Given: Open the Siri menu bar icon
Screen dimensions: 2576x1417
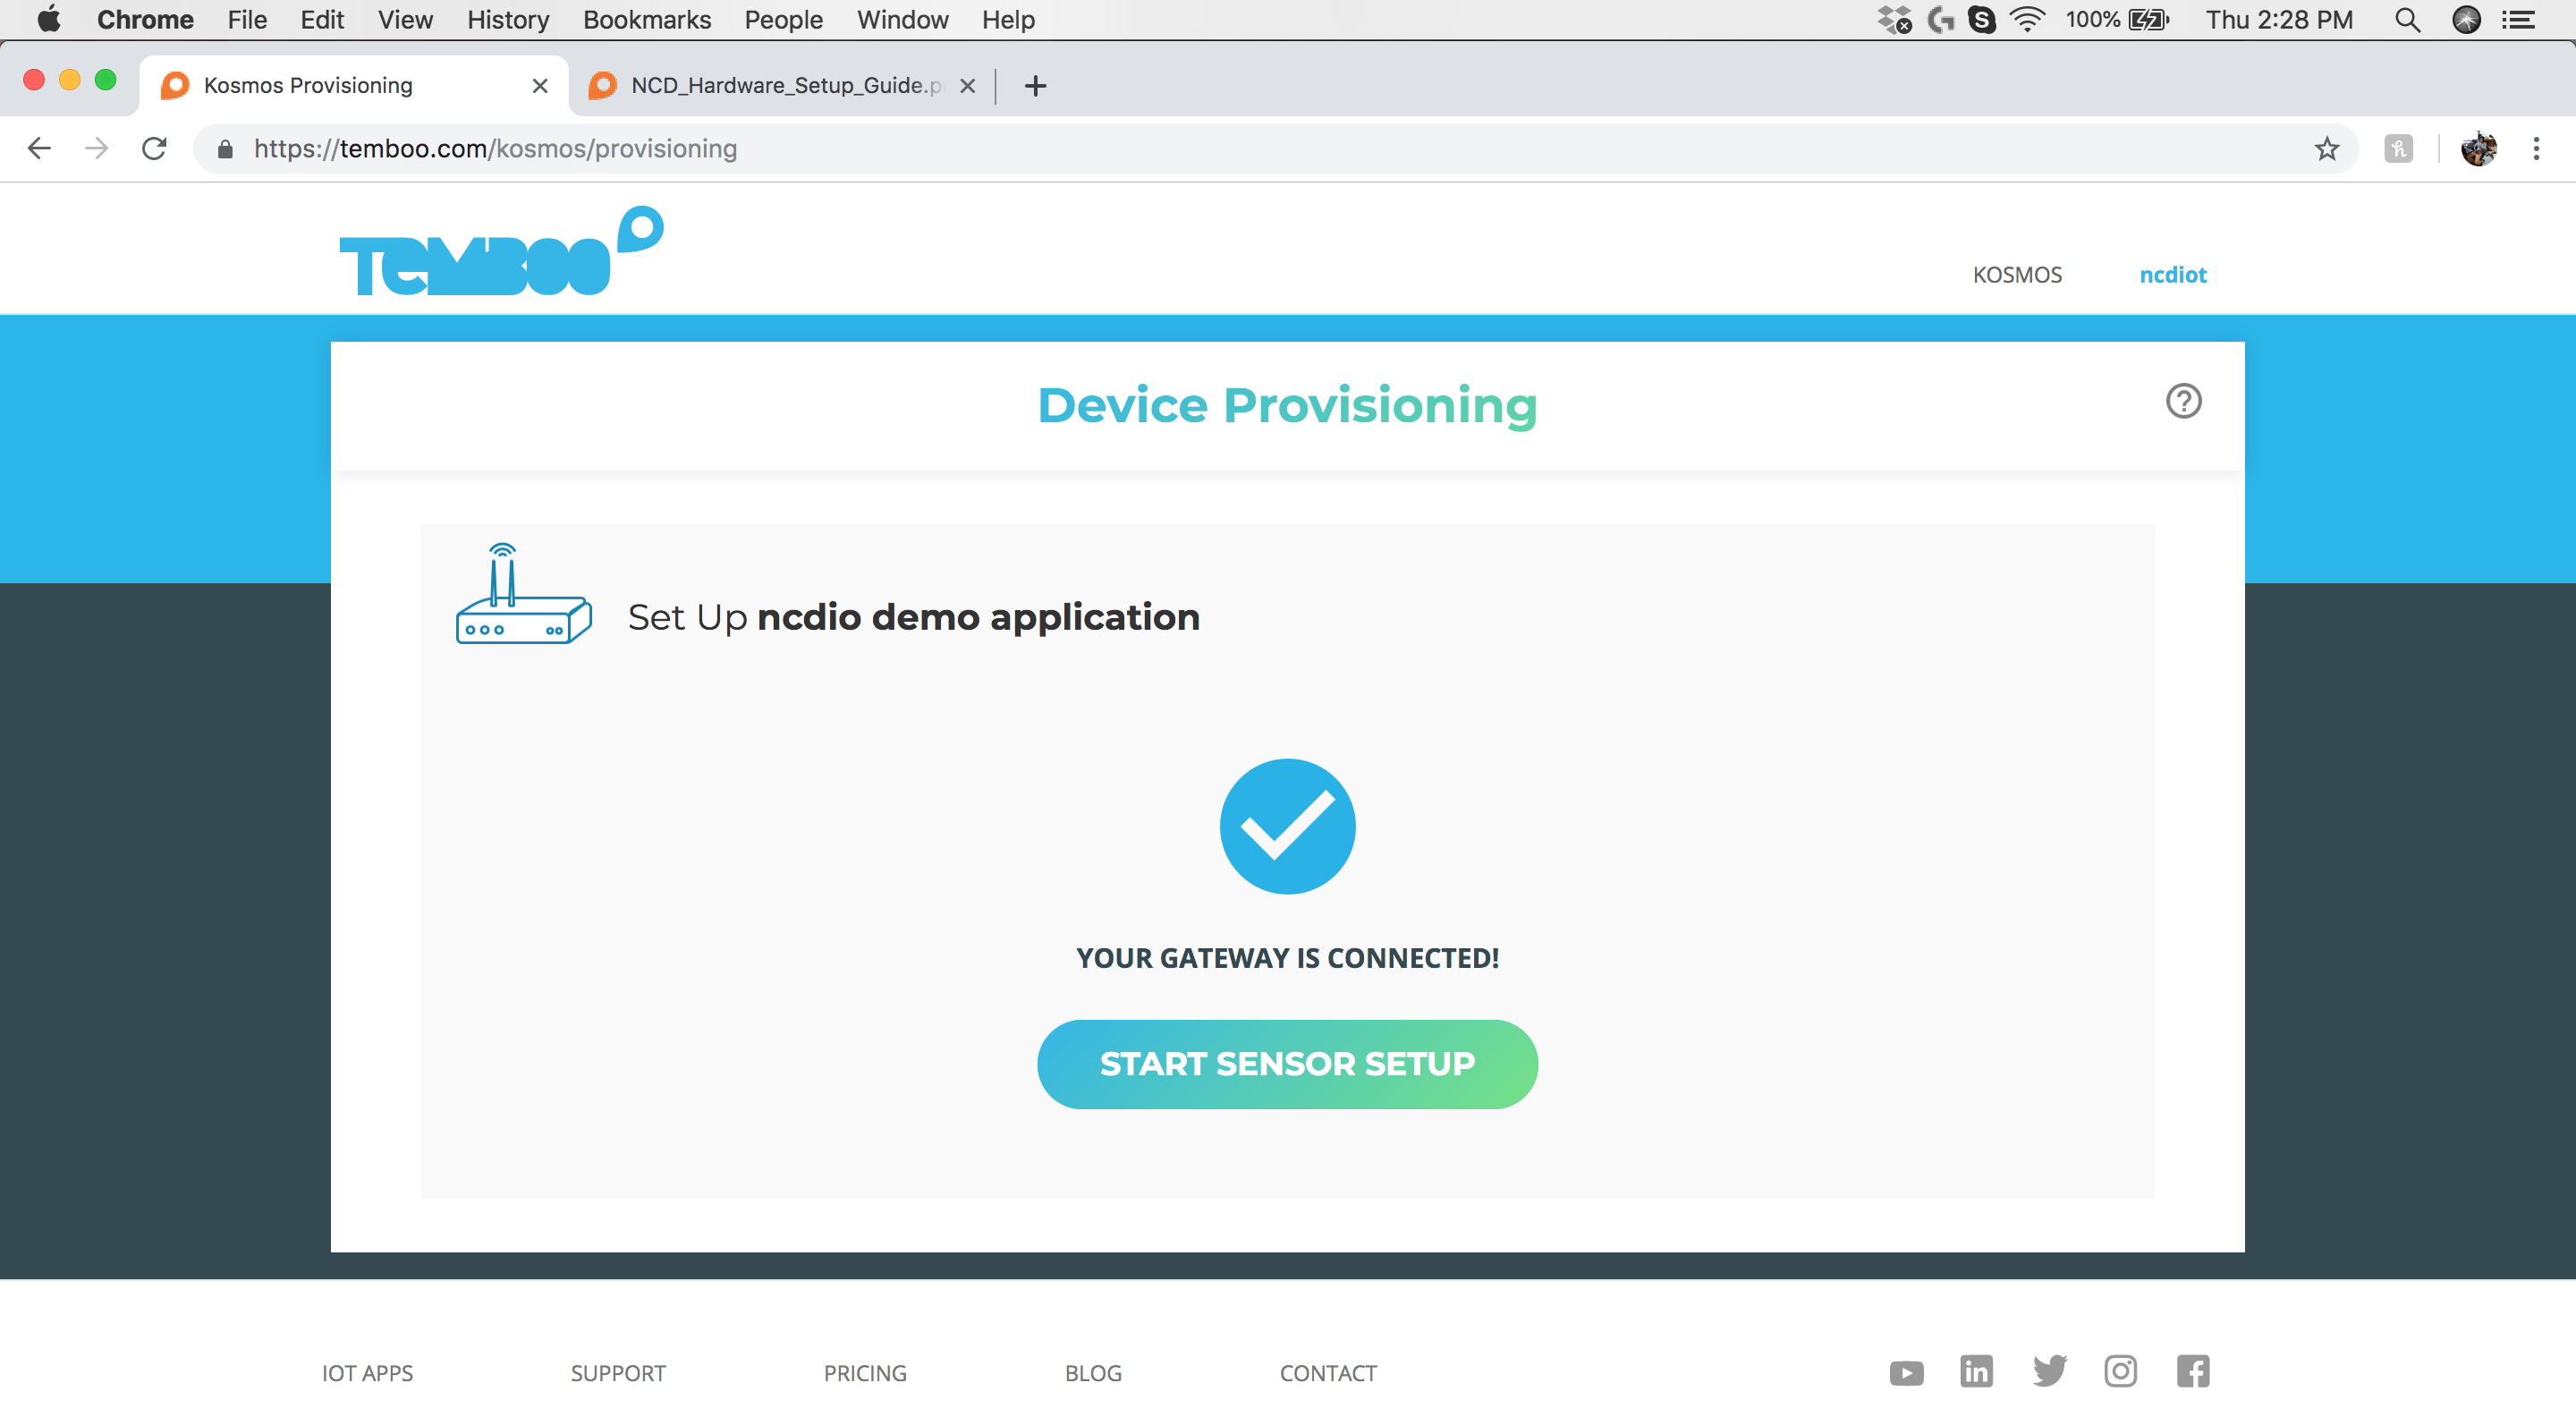Looking at the screenshot, I should [x=2467, y=19].
